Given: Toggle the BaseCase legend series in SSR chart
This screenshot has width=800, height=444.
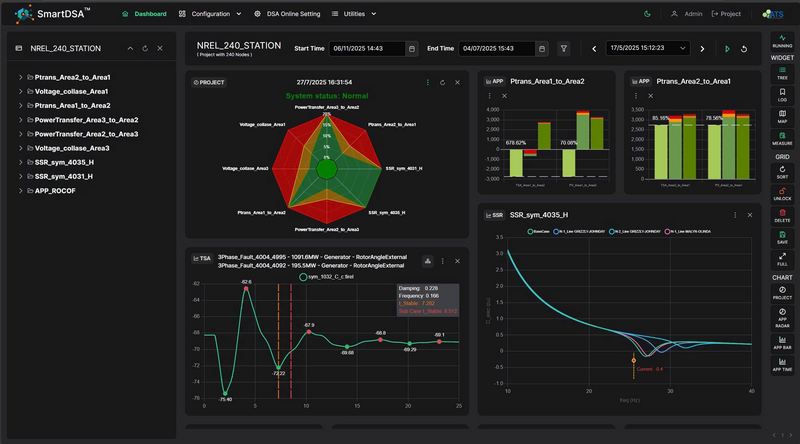Looking at the screenshot, I should click(x=538, y=231).
